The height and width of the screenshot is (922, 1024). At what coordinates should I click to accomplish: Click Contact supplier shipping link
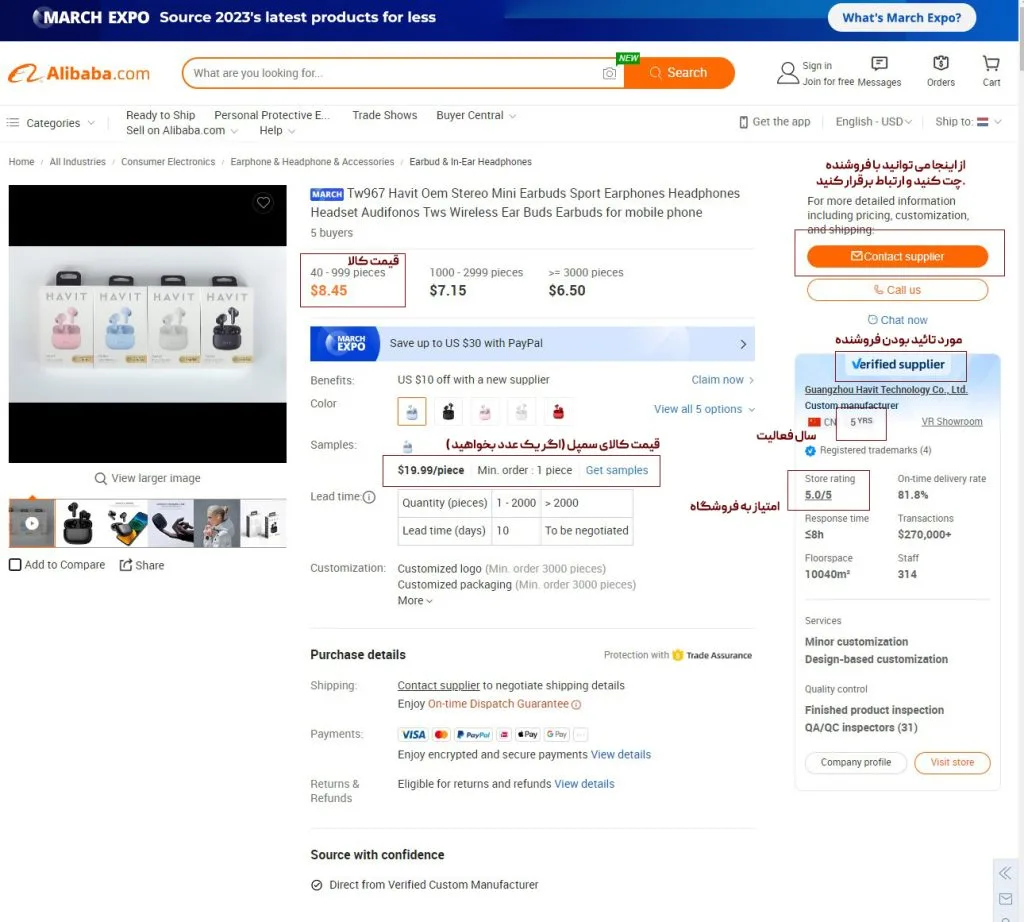coord(438,686)
